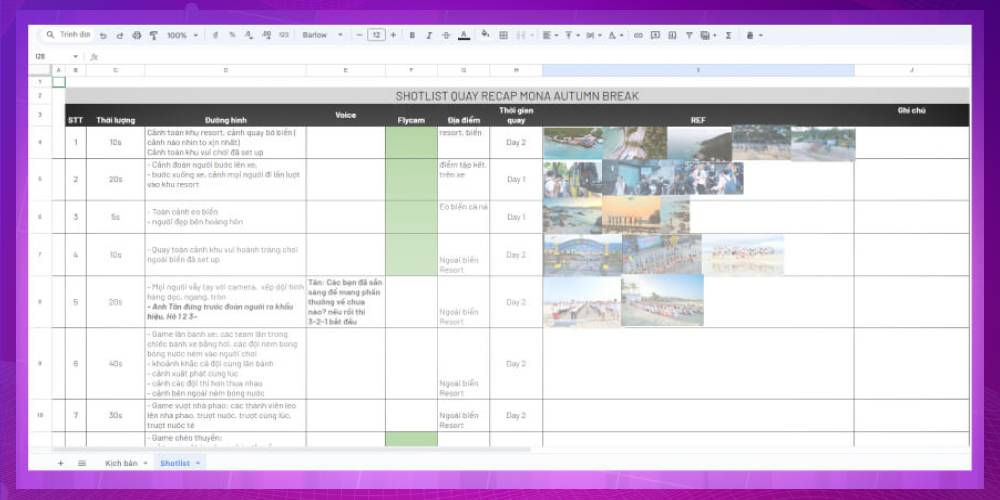Increase font size with plus button
Image resolution: width=1000 pixels, height=500 pixels.
393,35
